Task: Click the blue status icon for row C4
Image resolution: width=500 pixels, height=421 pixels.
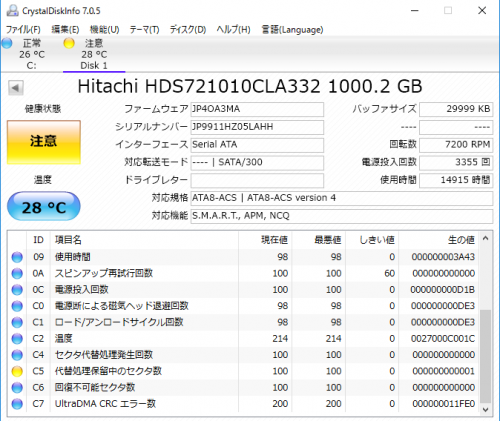Action: pos(17,355)
